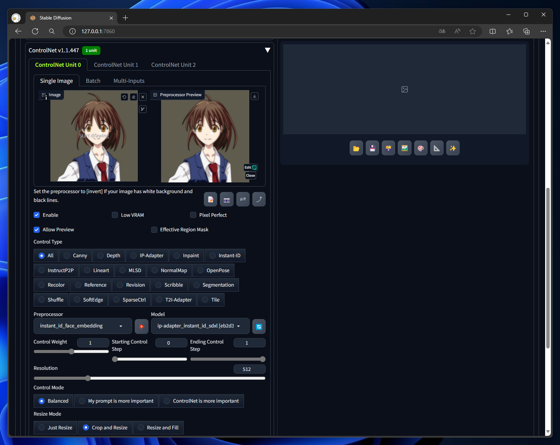Open the Model dropdown
The image size is (560, 445).
pos(200,326)
